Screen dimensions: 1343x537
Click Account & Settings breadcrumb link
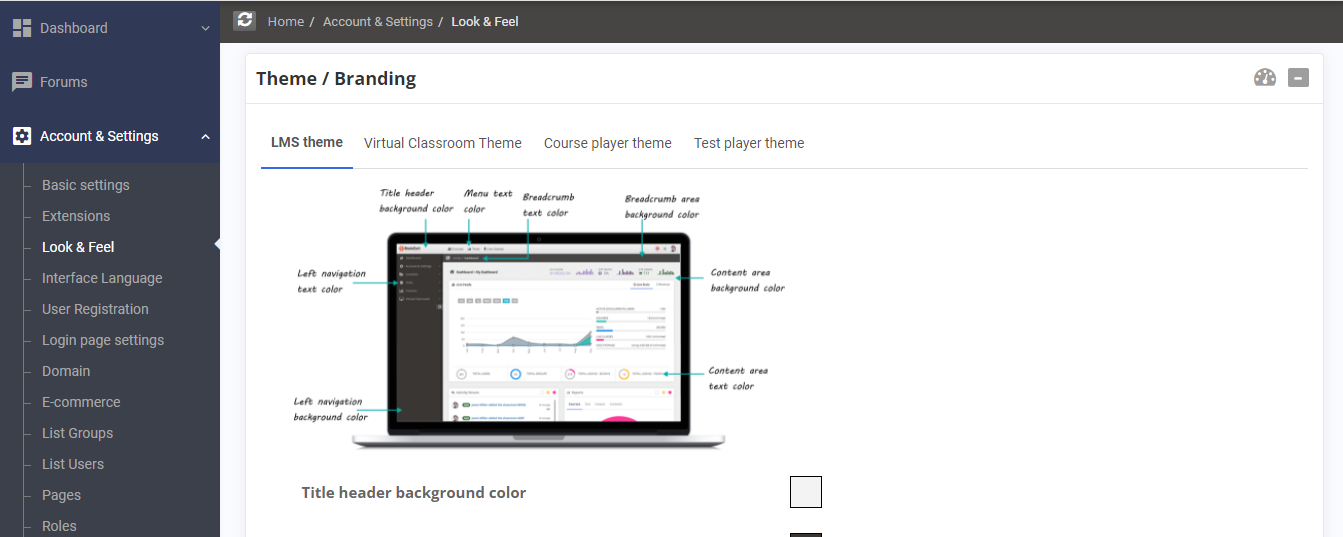(x=378, y=21)
